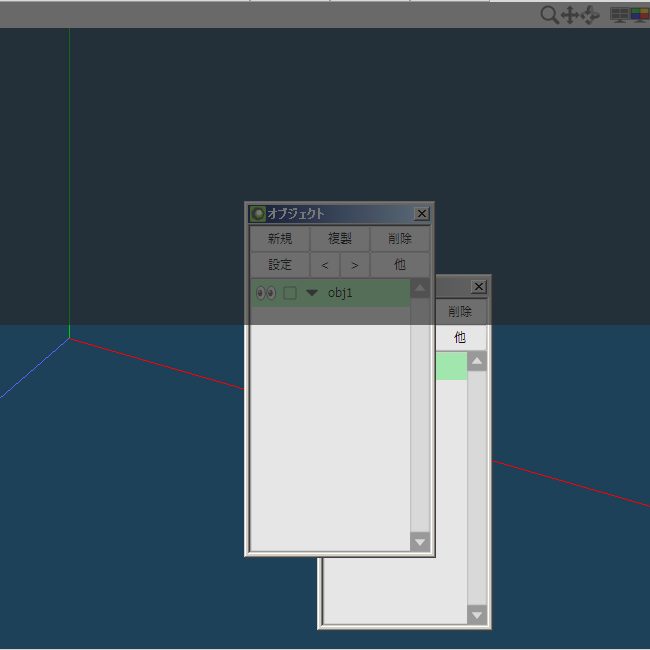Click the オブジェクト title bar text

pyautogui.click(x=296, y=214)
